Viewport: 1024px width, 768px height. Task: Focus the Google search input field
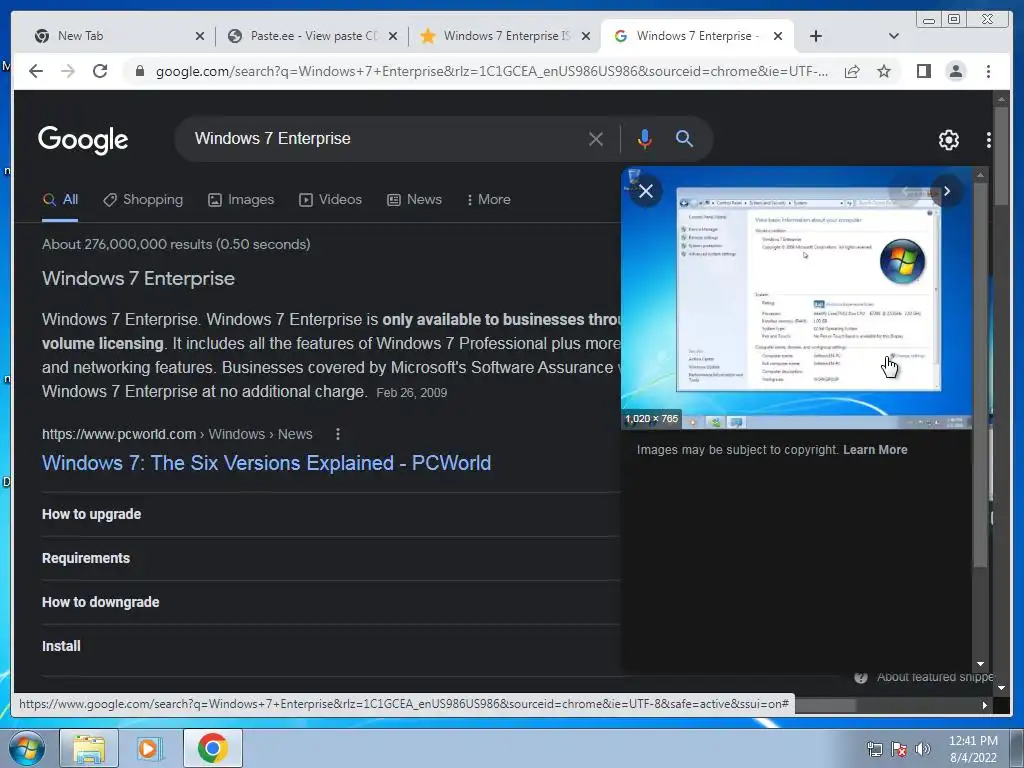click(385, 139)
